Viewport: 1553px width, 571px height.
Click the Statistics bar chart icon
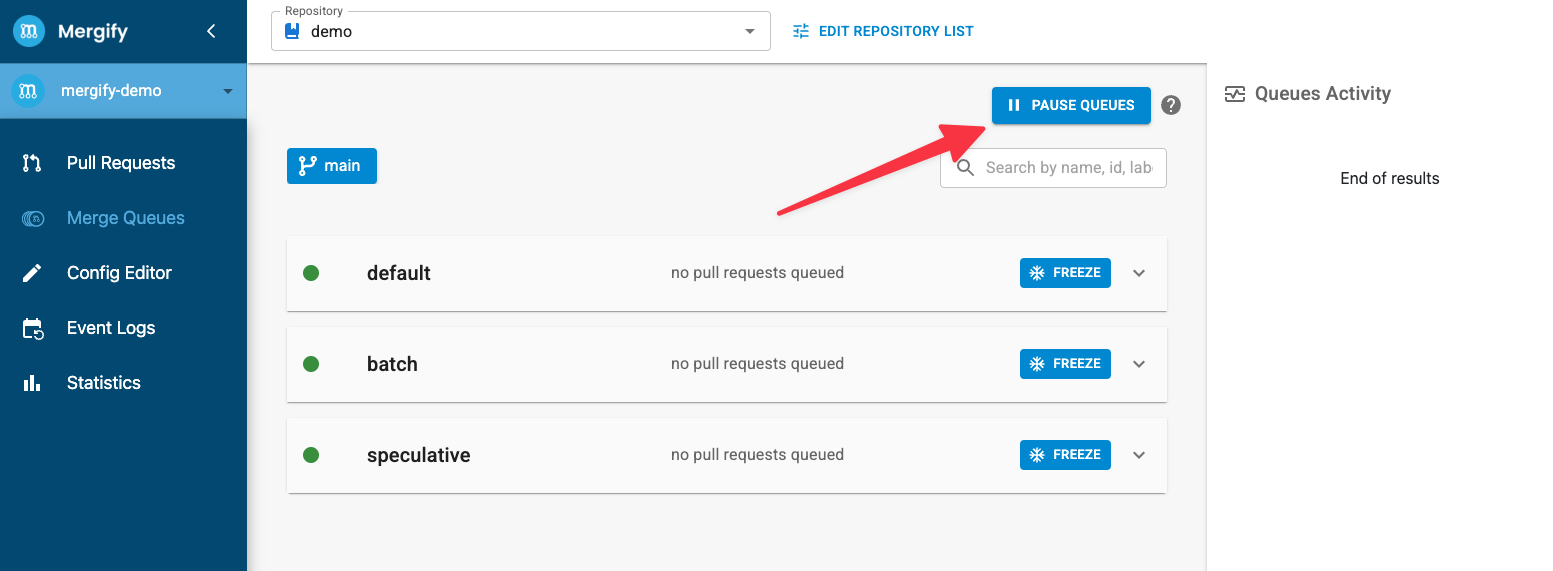click(32, 383)
